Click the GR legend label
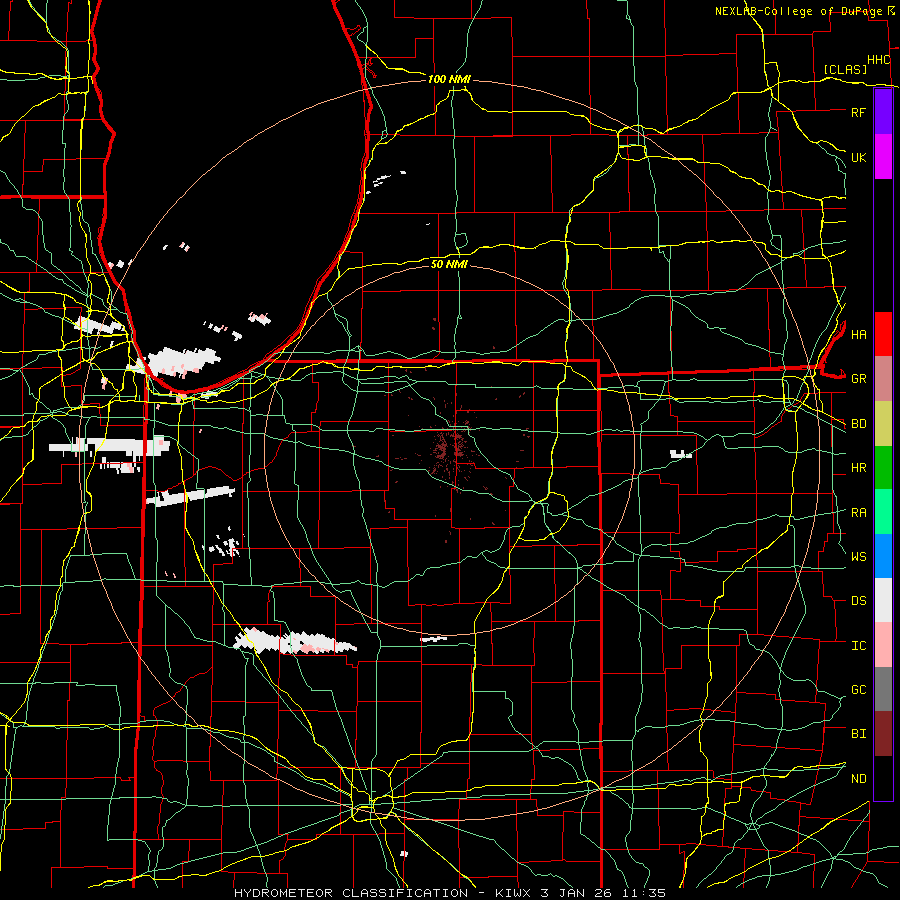Viewport: 900px width, 900px height. (x=858, y=379)
